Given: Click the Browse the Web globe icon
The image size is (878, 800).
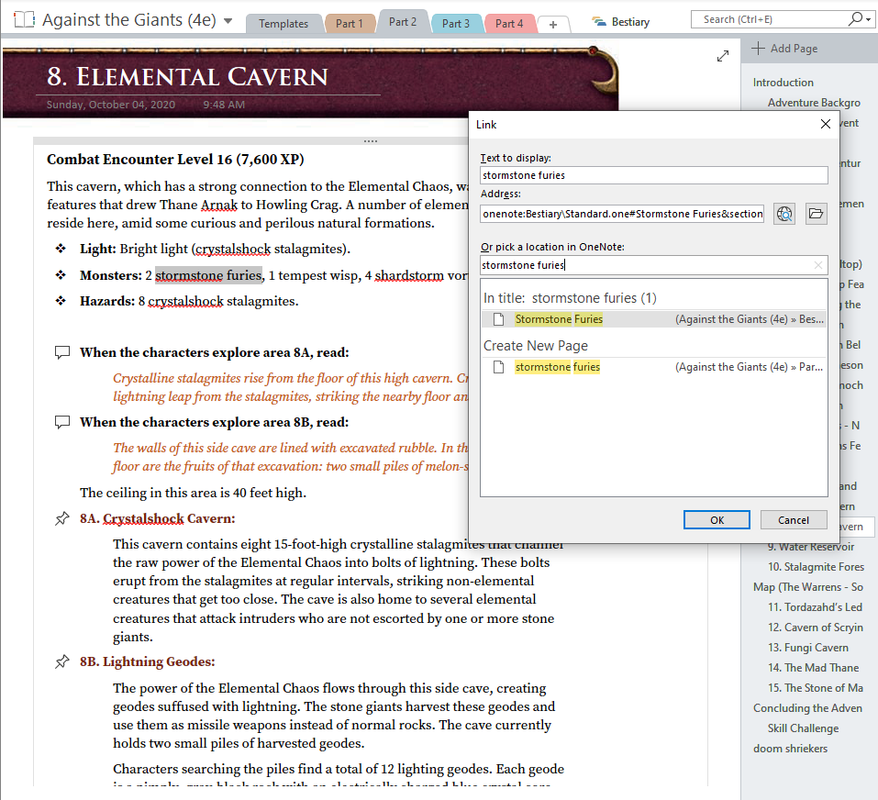Looking at the screenshot, I should point(784,214).
